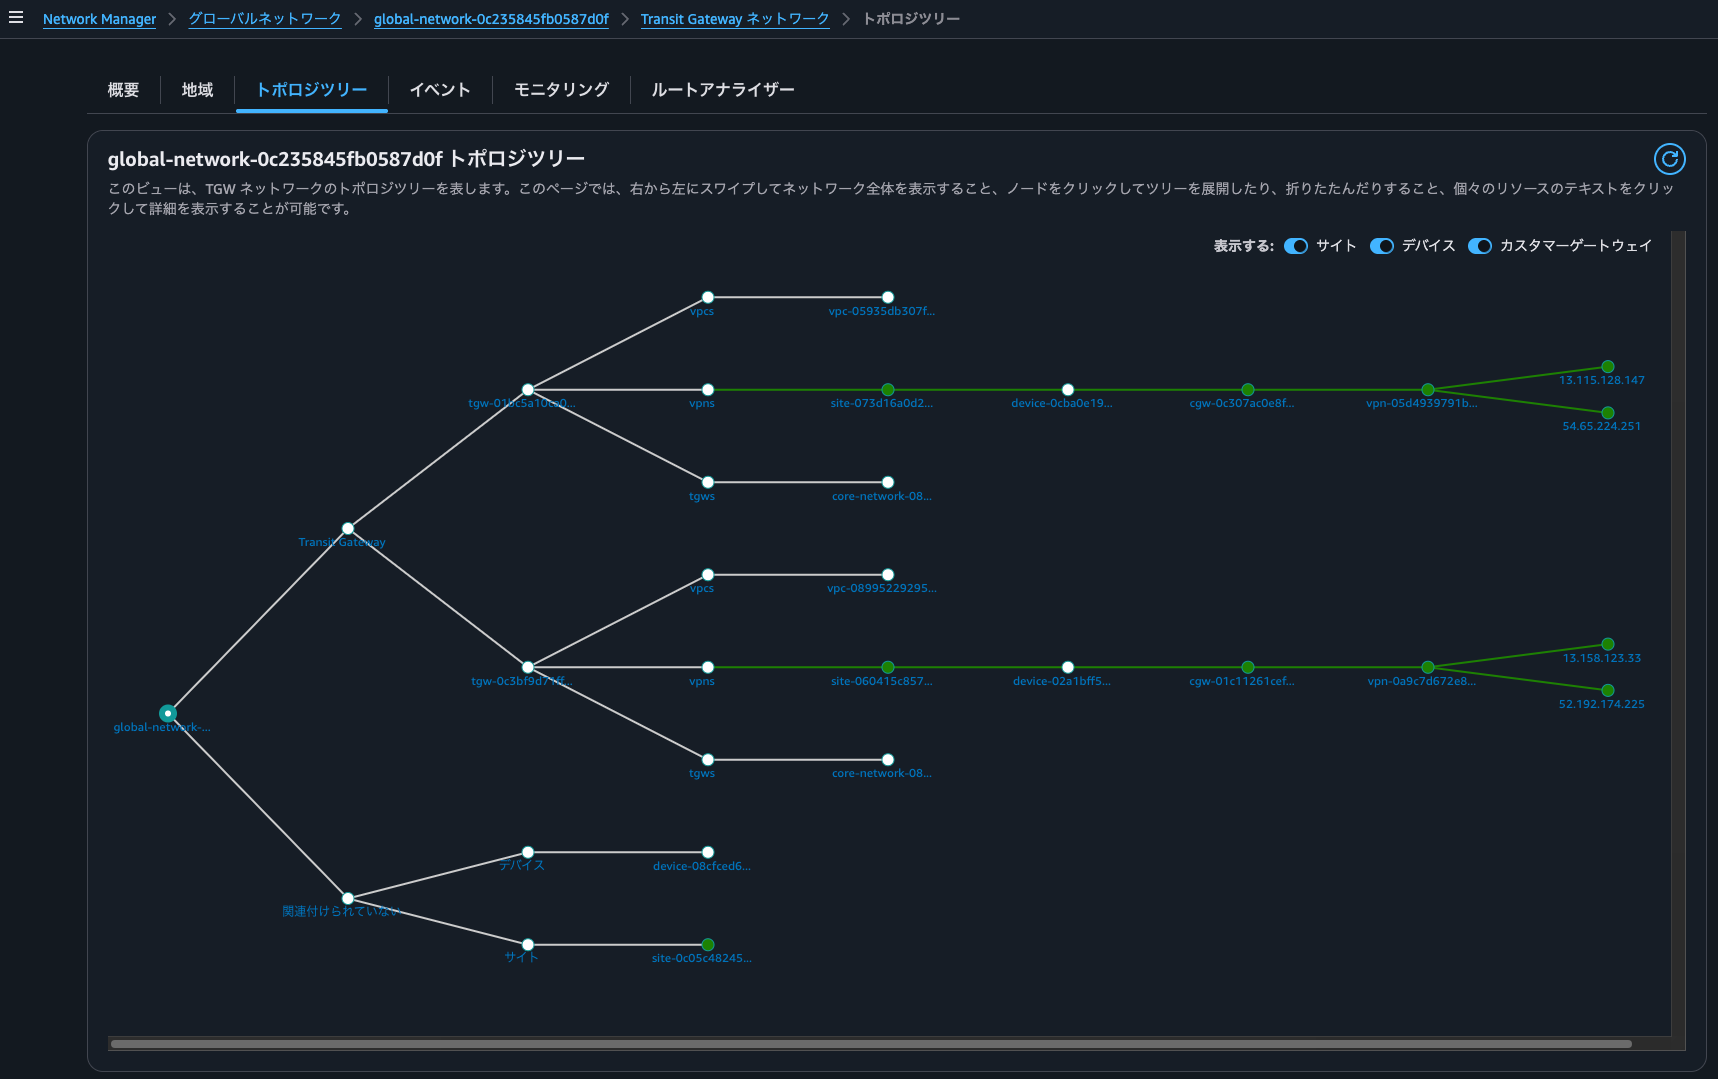Image resolution: width=1718 pixels, height=1079 pixels.
Task: Collapse the 関連付けられていない node
Action: pyautogui.click(x=348, y=898)
